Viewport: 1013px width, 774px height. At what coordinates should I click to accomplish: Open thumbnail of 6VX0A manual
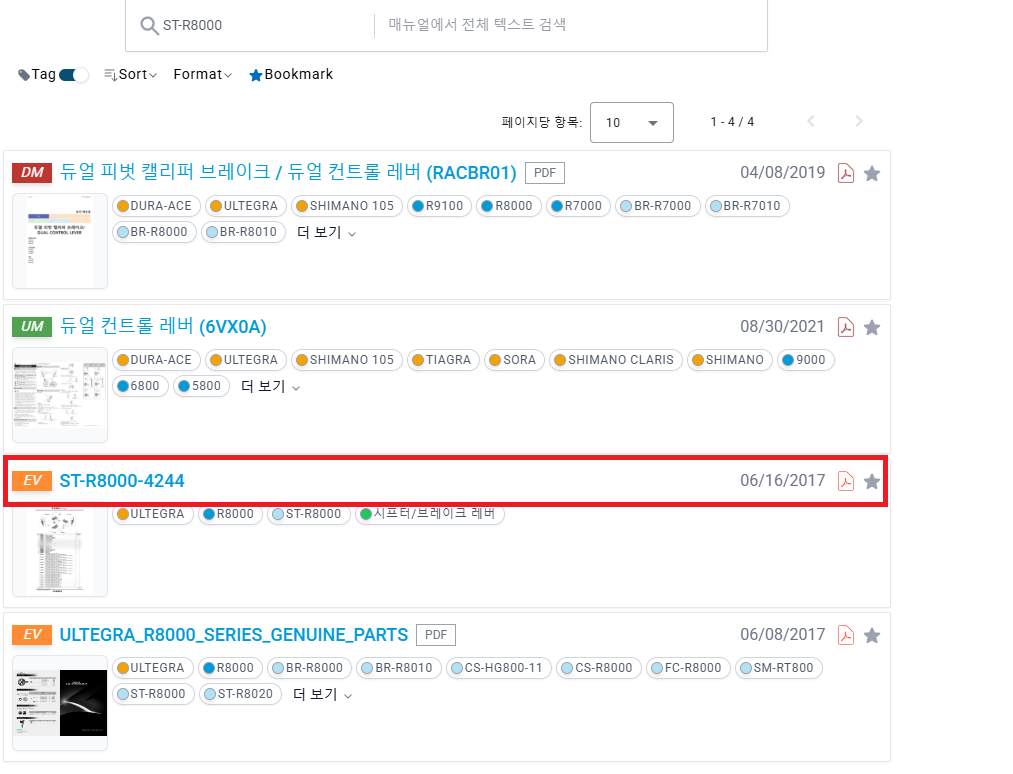point(59,395)
